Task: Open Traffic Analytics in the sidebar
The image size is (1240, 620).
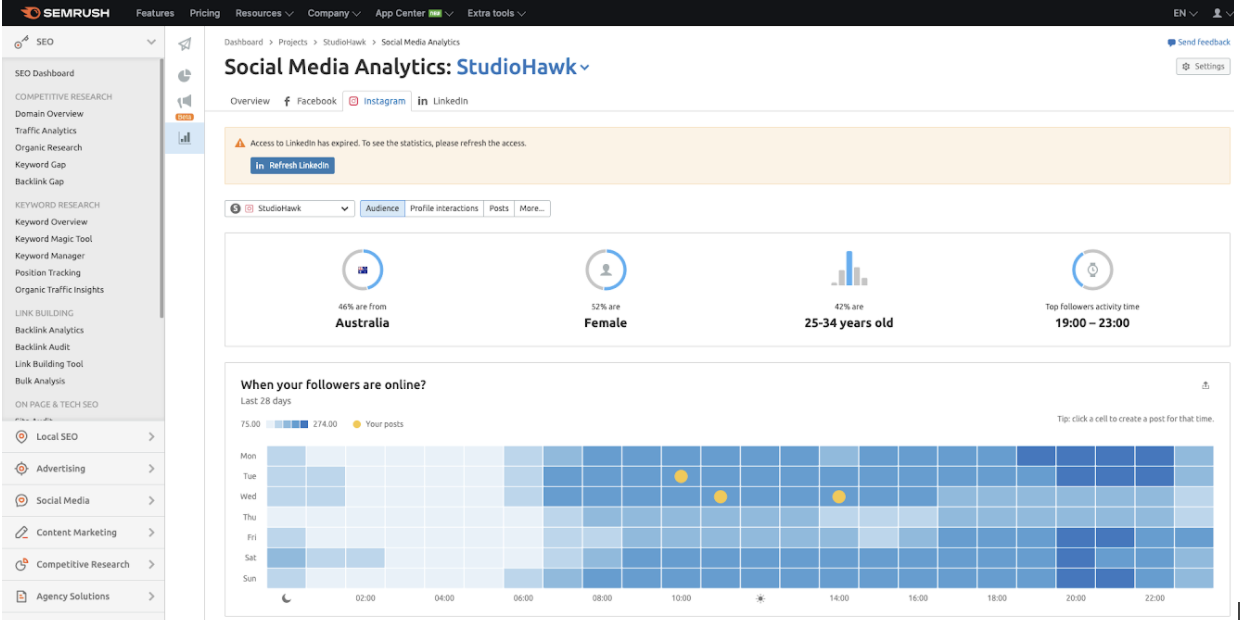Action: coord(46,131)
